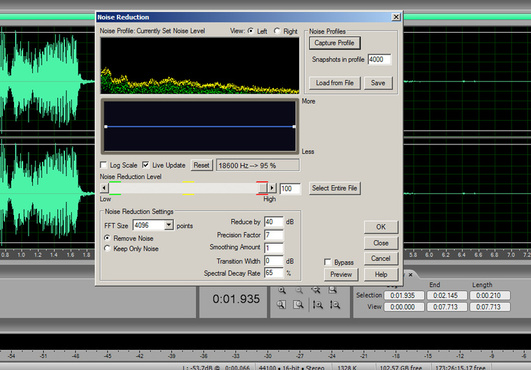The height and width of the screenshot is (370, 531).
Task: Click the 18600 Hz --> 95 % readout
Action: click(x=258, y=166)
